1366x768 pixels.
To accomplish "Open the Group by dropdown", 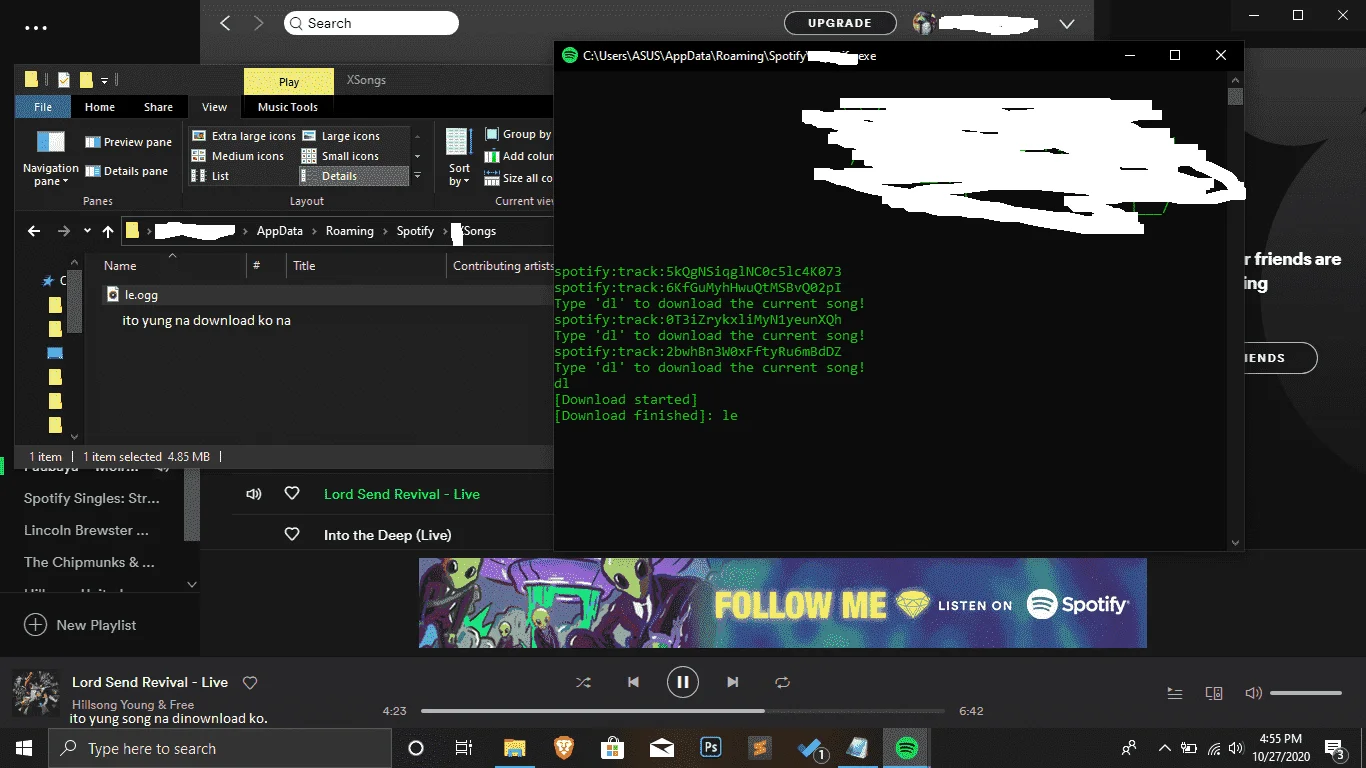I will (518, 134).
